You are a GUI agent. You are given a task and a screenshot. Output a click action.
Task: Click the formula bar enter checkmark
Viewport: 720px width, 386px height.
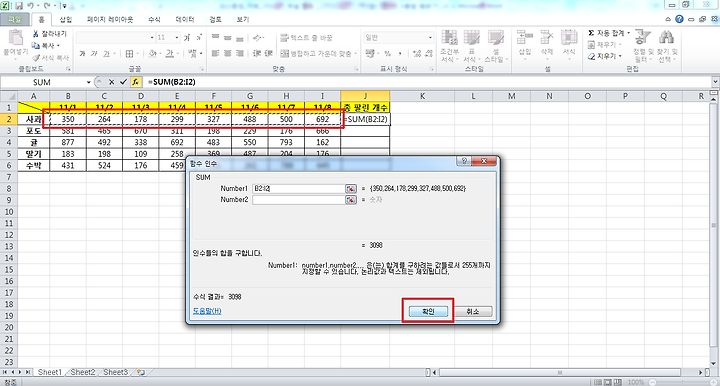point(123,82)
